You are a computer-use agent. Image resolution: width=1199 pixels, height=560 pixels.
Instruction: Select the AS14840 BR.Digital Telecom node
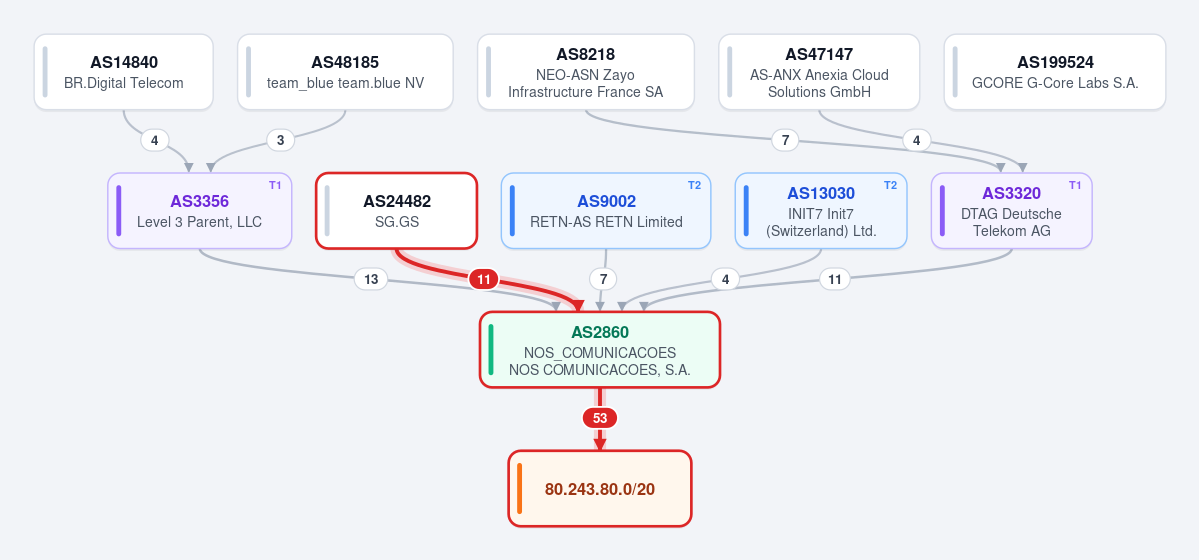point(124,72)
